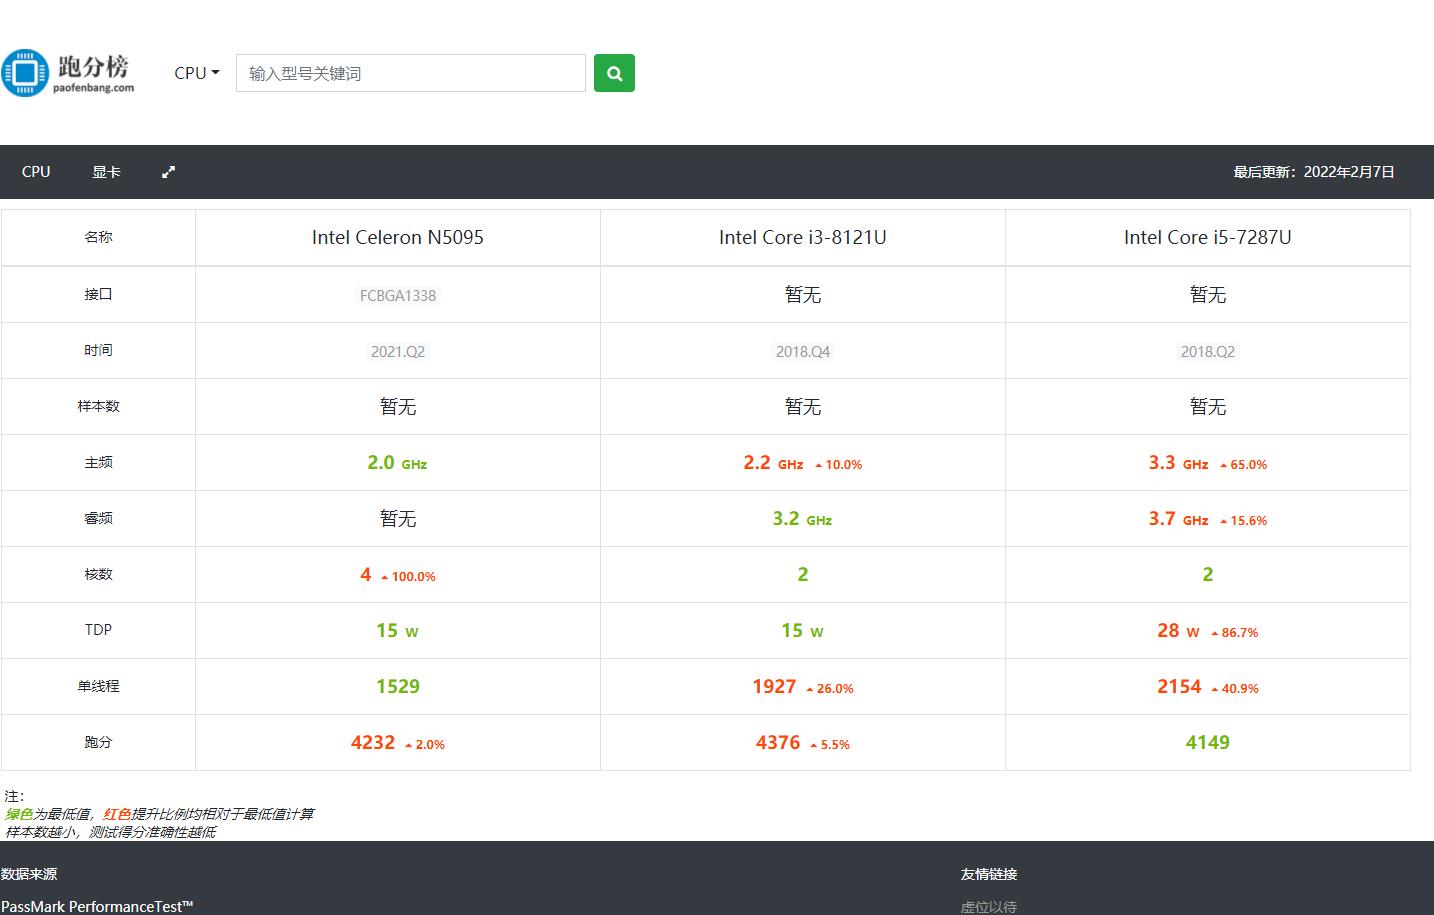Click the fullscreen expand arrows icon
Screen dimensions: 1434x915
click(168, 172)
